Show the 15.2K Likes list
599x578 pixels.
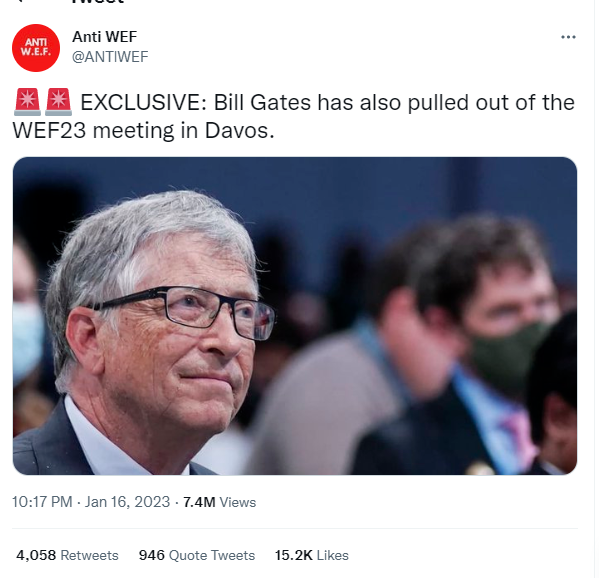[312, 555]
